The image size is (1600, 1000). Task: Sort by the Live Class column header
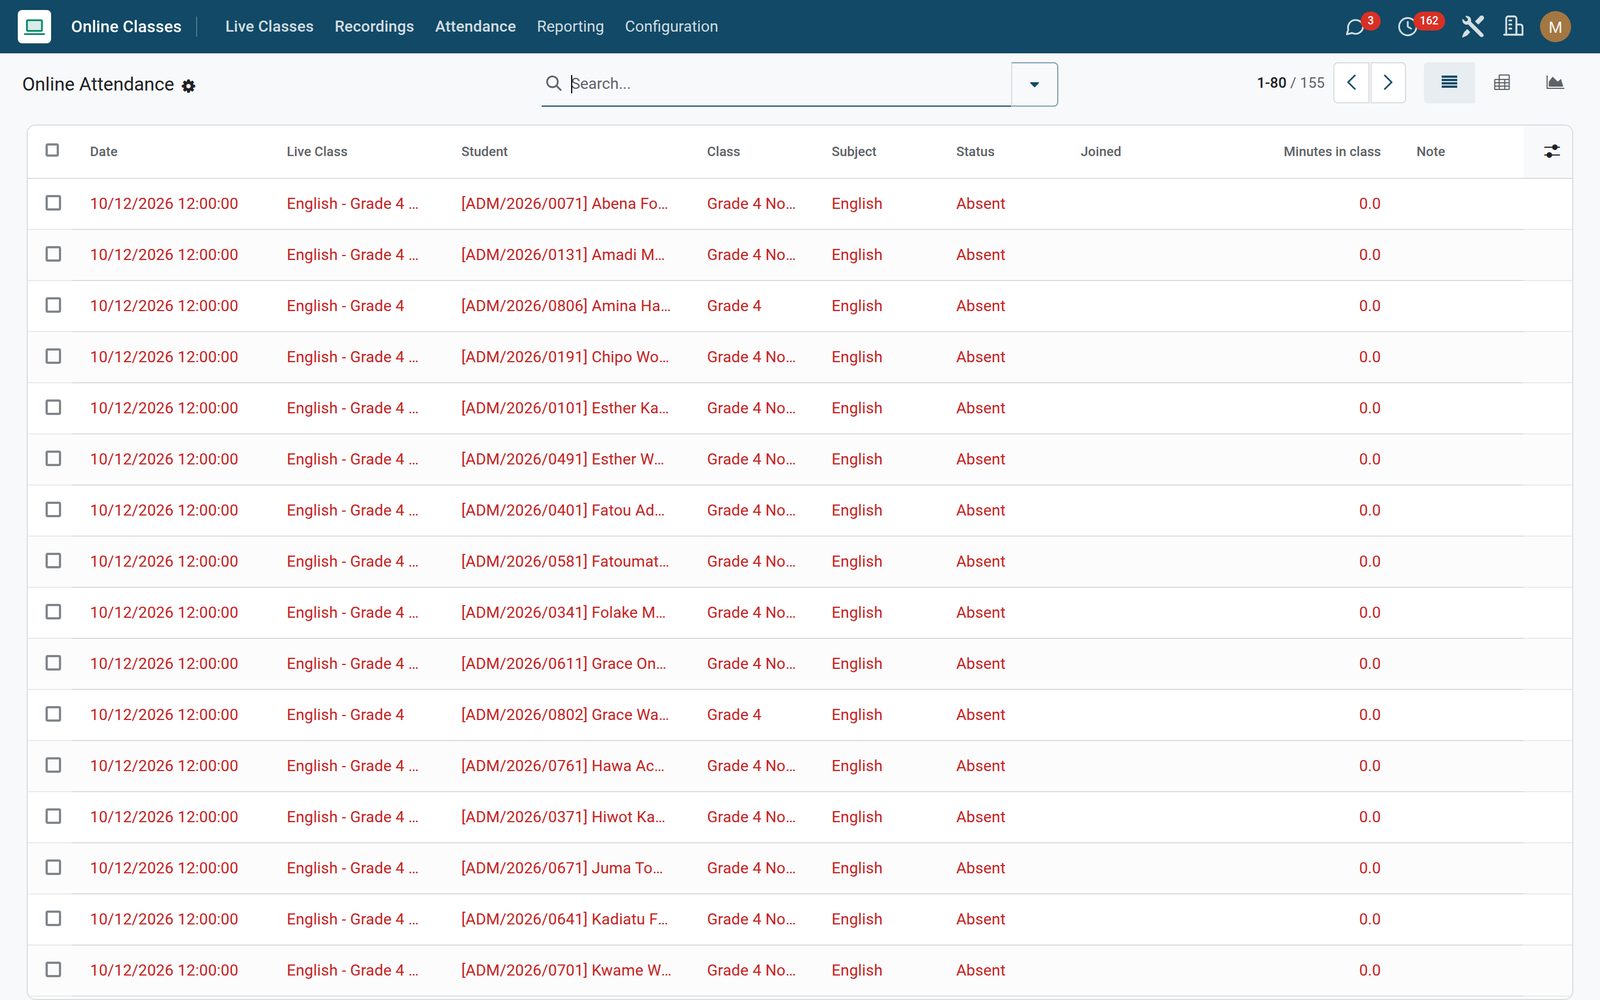tap(317, 152)
